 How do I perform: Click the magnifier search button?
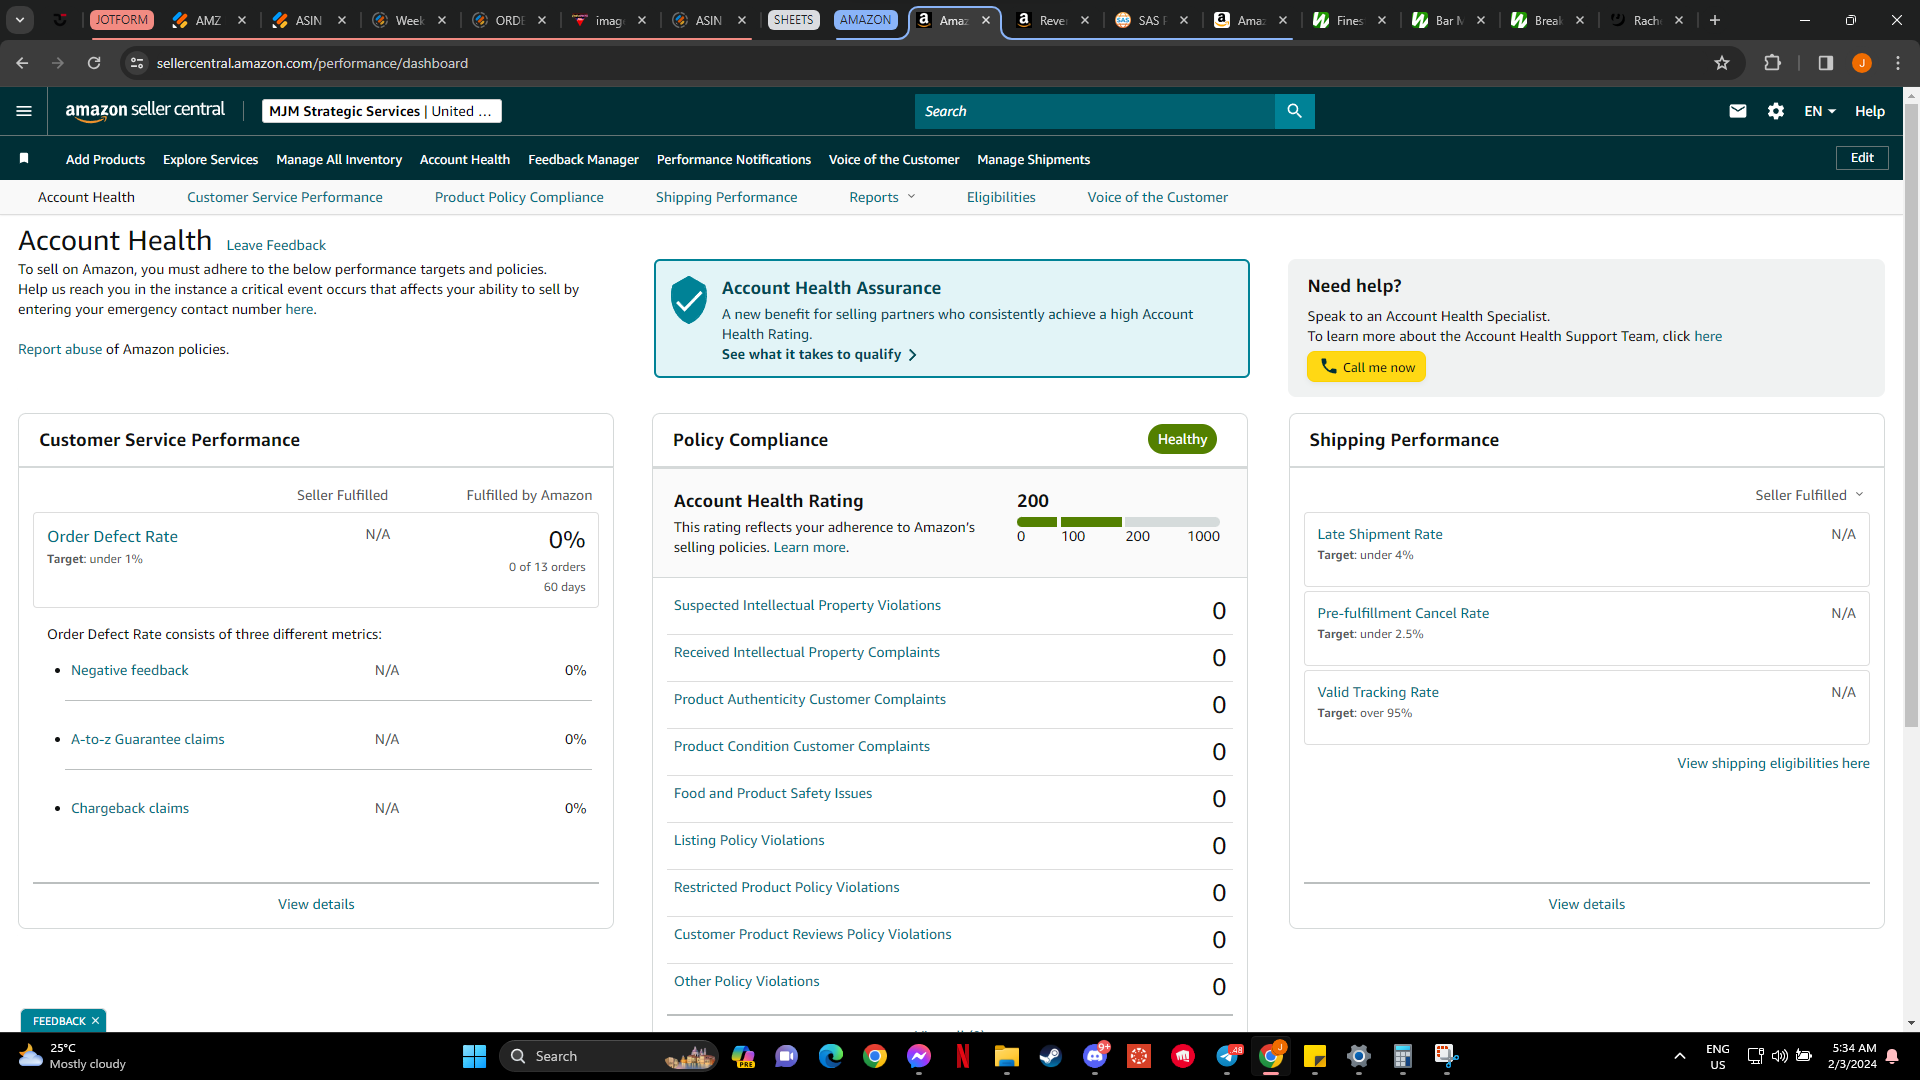pos(1294,111)
